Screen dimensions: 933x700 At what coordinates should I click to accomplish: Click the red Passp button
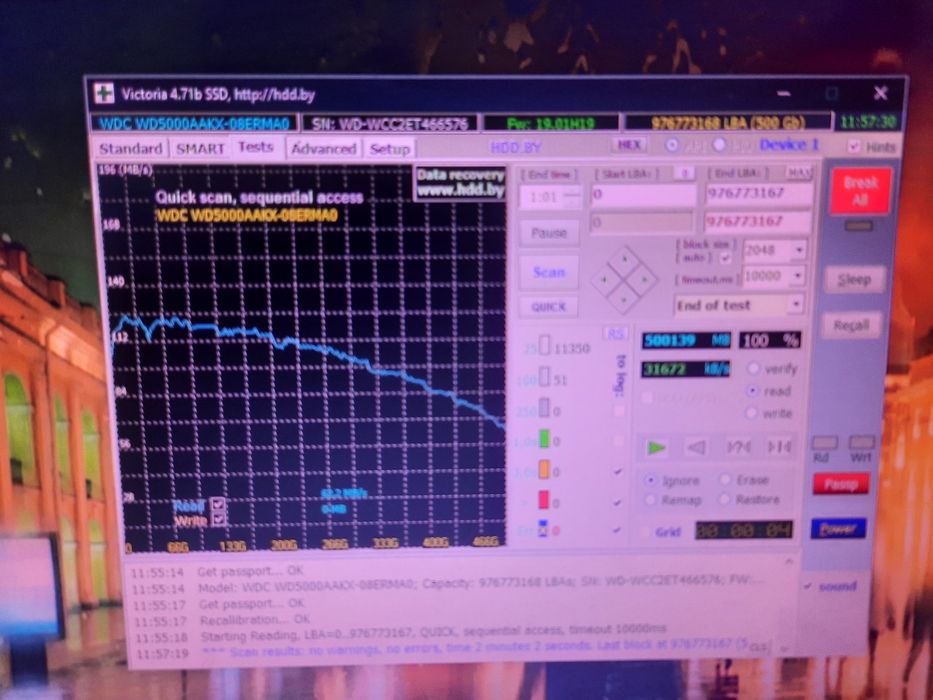[x=841, y=484]
